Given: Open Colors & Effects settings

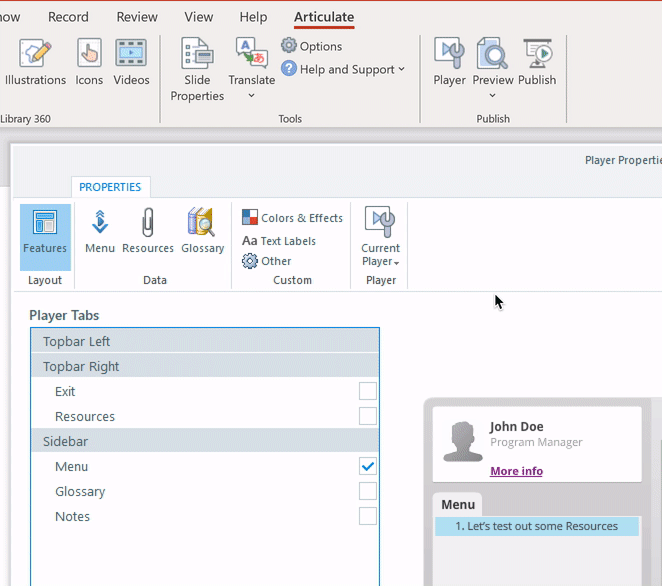Looking at the screenshot, I should 292,218.
